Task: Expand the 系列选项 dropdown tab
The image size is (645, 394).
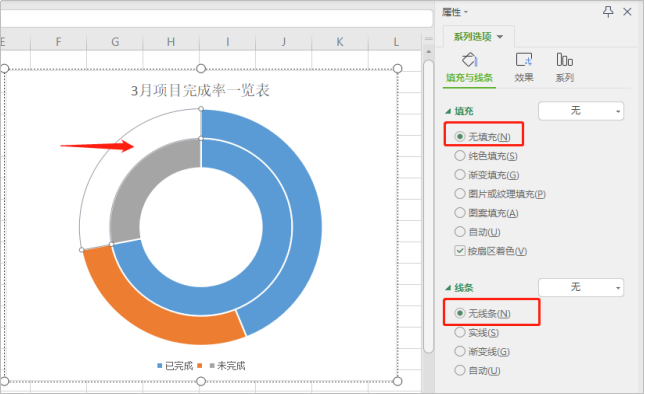Action: coord(478,37)
